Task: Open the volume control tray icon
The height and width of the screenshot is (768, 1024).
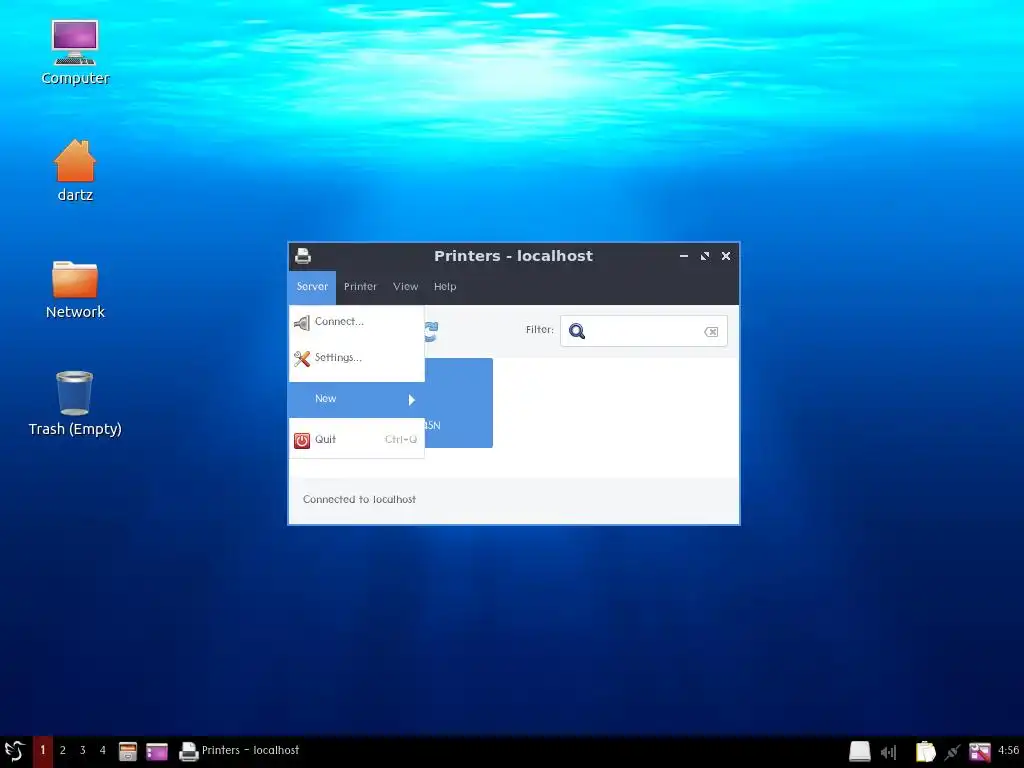Action: click(889, 752)
